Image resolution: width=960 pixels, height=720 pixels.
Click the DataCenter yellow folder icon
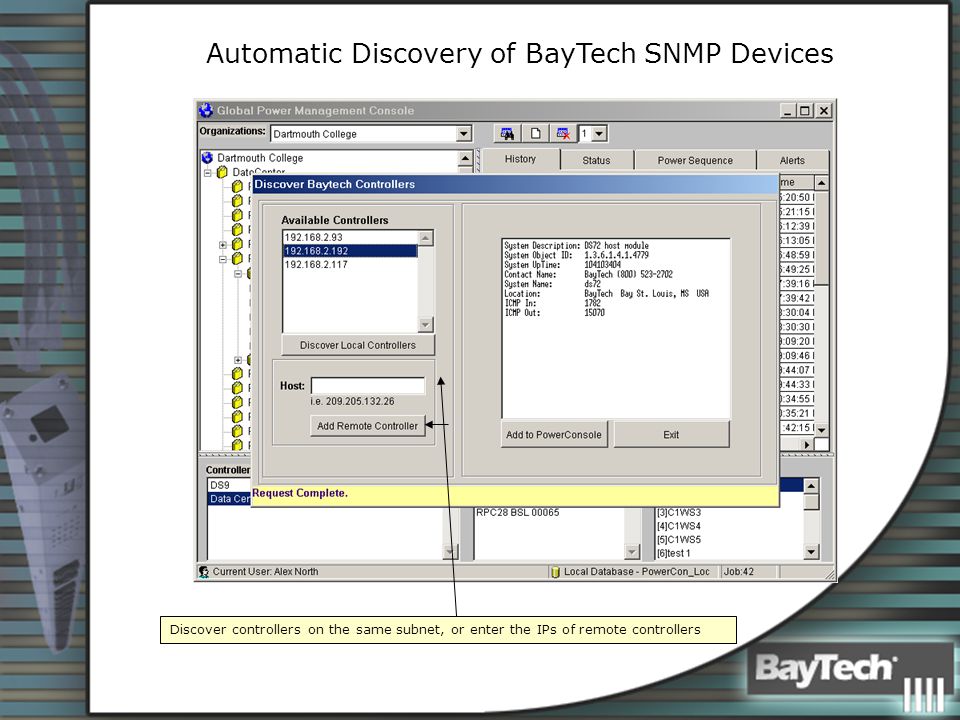[222, 173]
